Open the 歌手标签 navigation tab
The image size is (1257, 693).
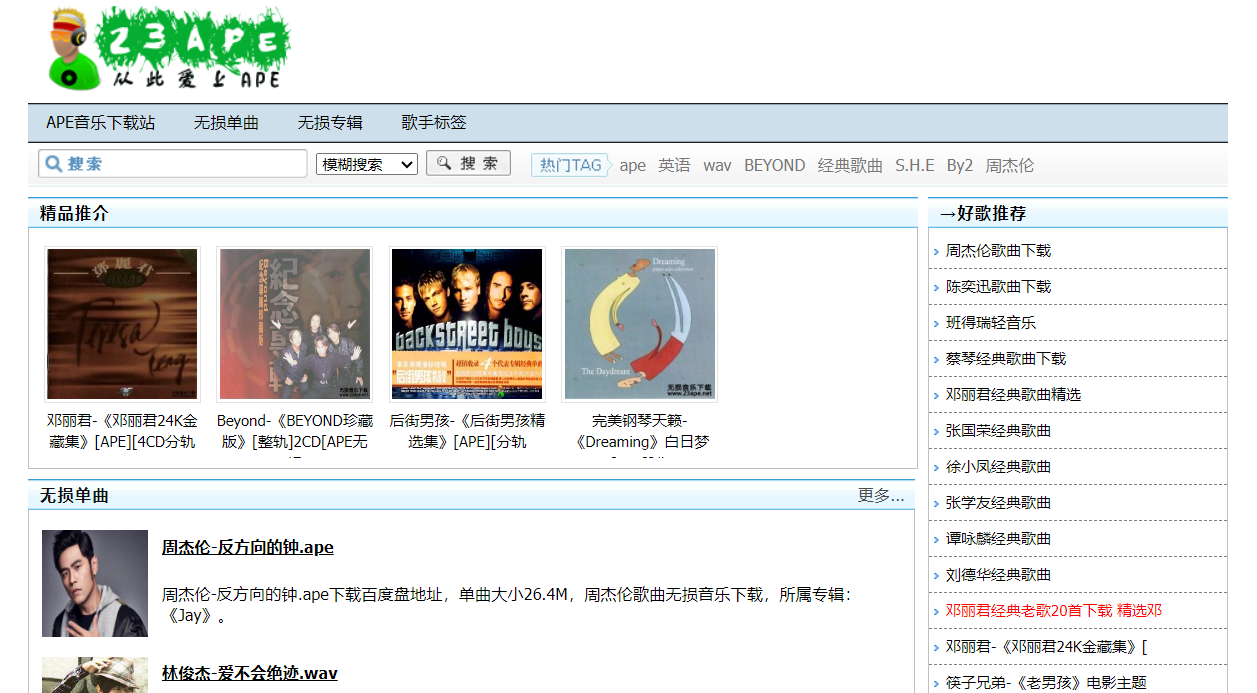coord(434,123)
